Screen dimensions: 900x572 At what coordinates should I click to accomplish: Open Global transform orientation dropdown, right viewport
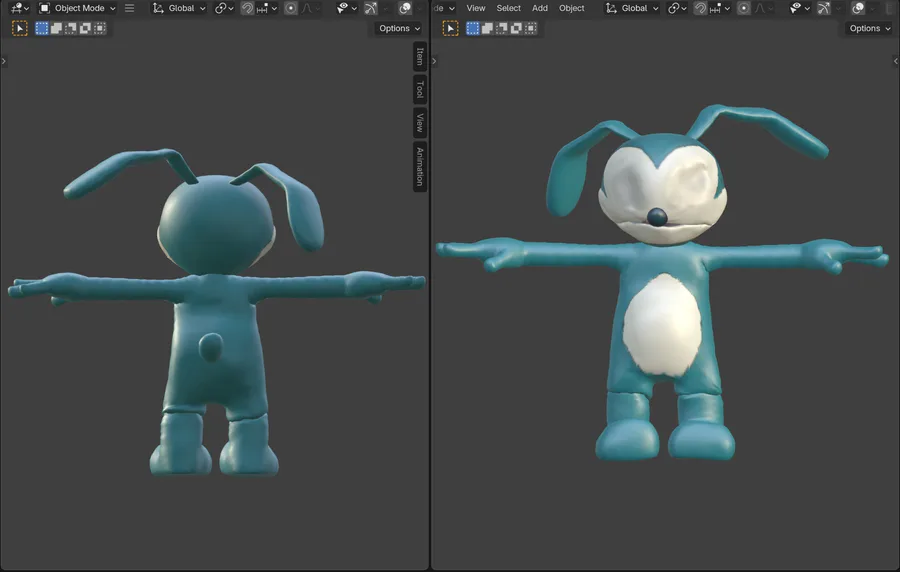(633, 8)
